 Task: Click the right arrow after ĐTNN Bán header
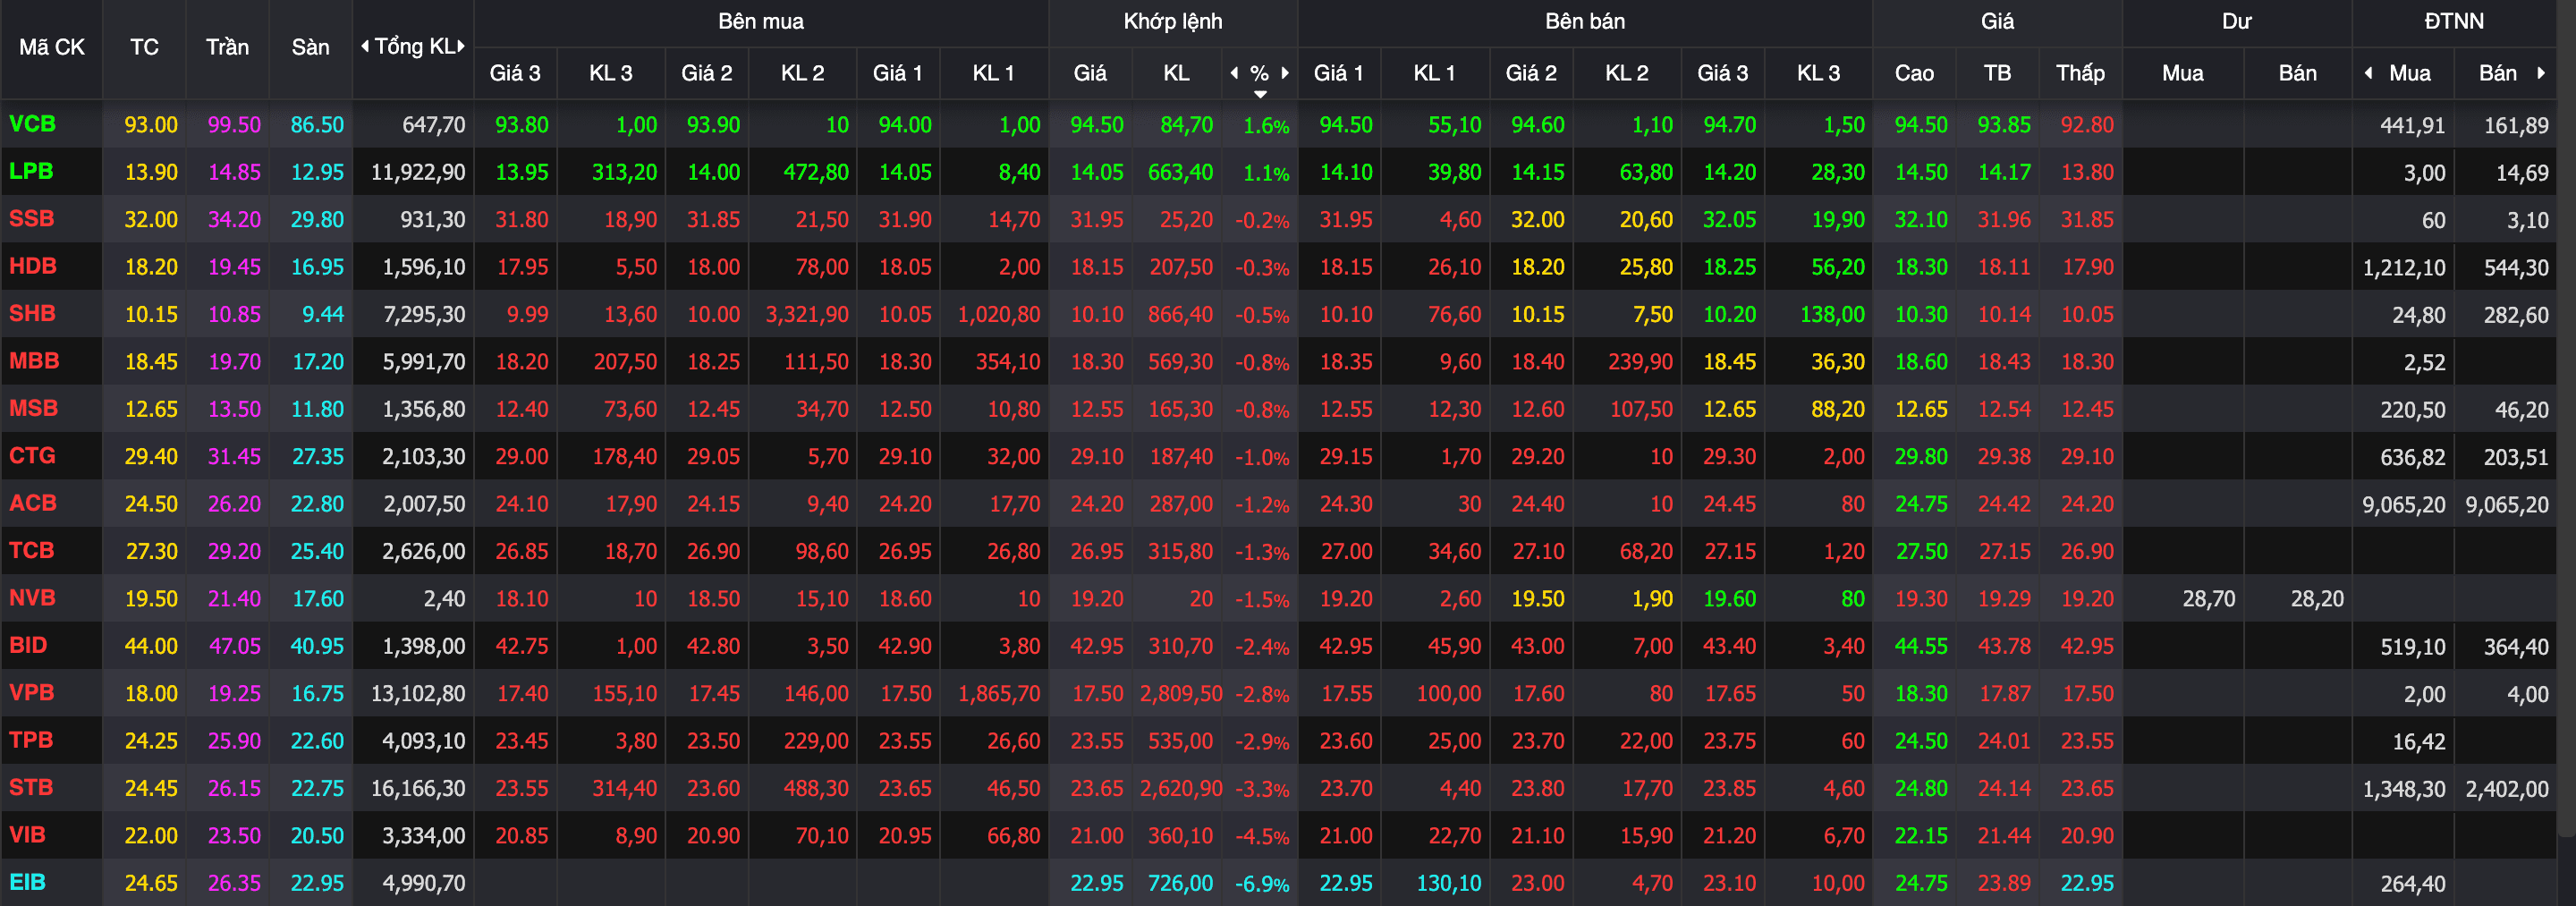(x=2541, y=73)
